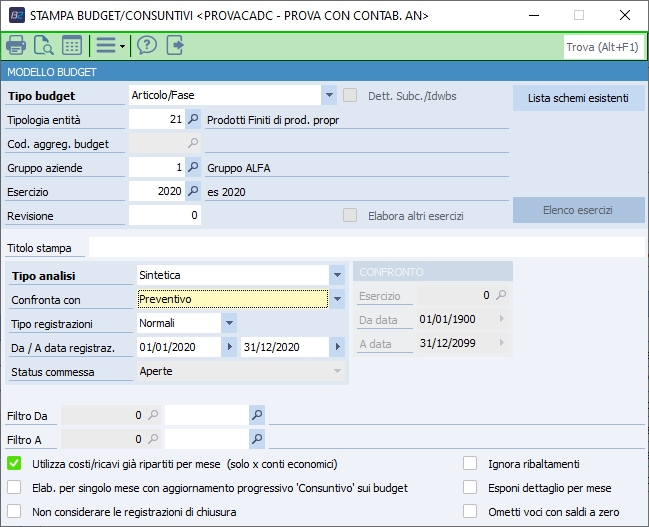Click the grid table icon in the toolbar
Screen dimensions: 649x527
tap(72, 45)
